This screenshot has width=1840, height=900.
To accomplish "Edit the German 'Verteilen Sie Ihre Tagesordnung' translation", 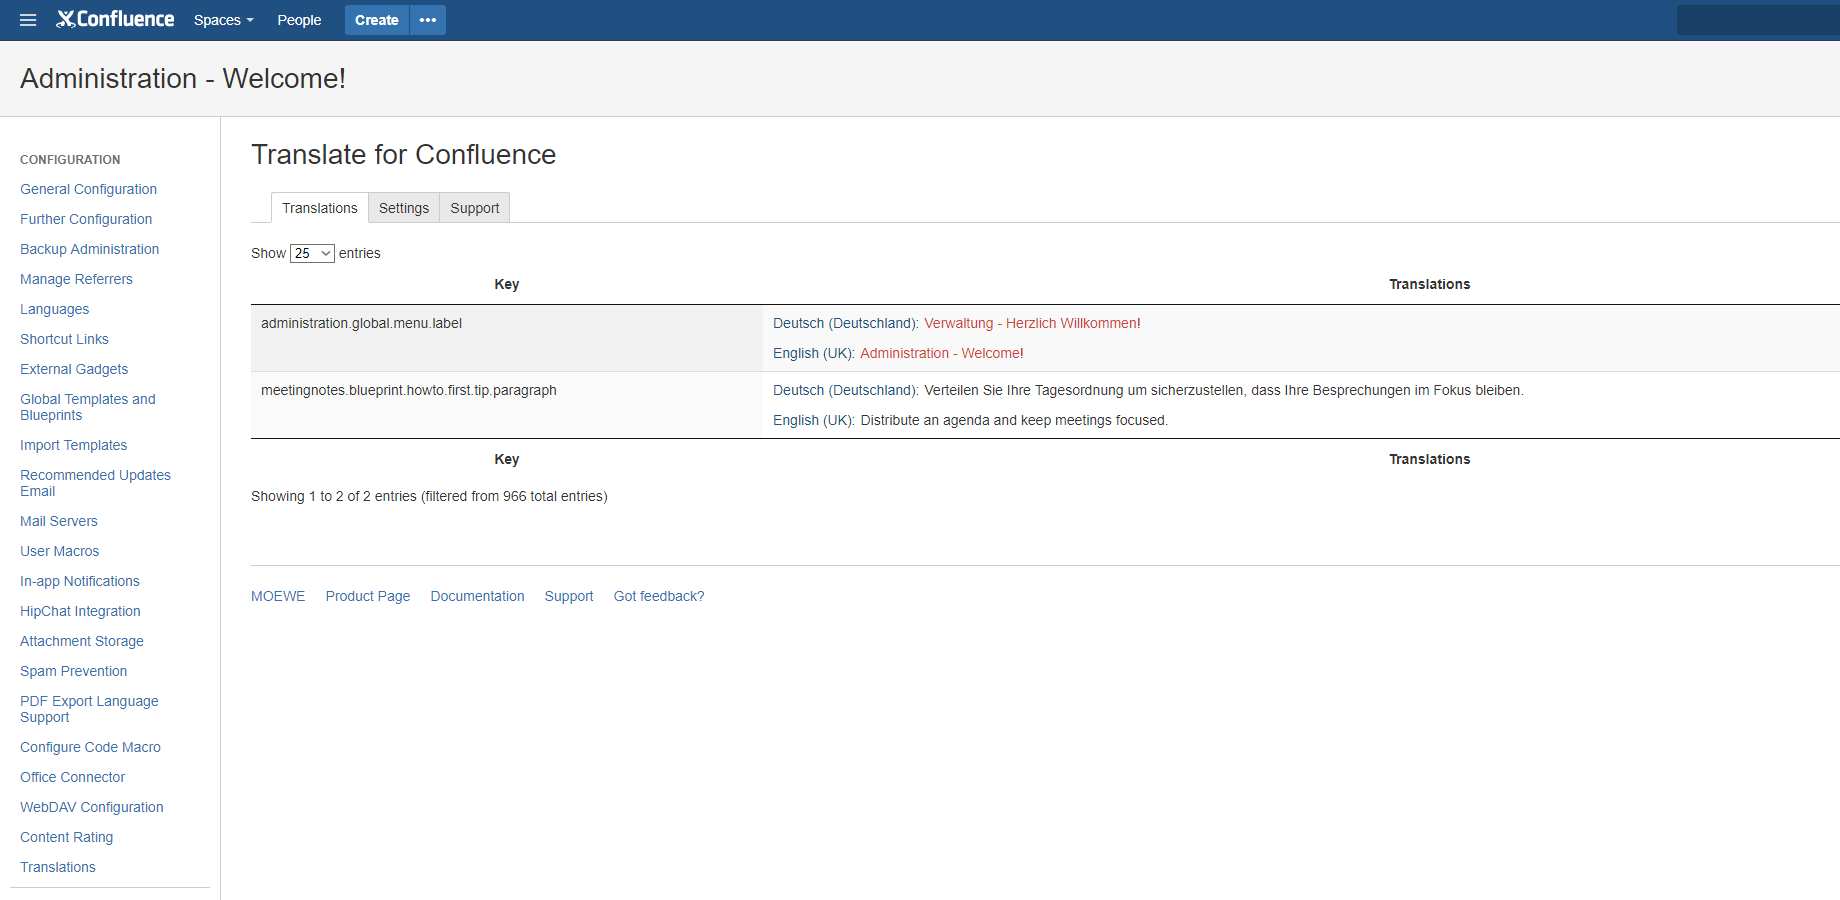I will pyautogui.click(x=1224, y=390).
